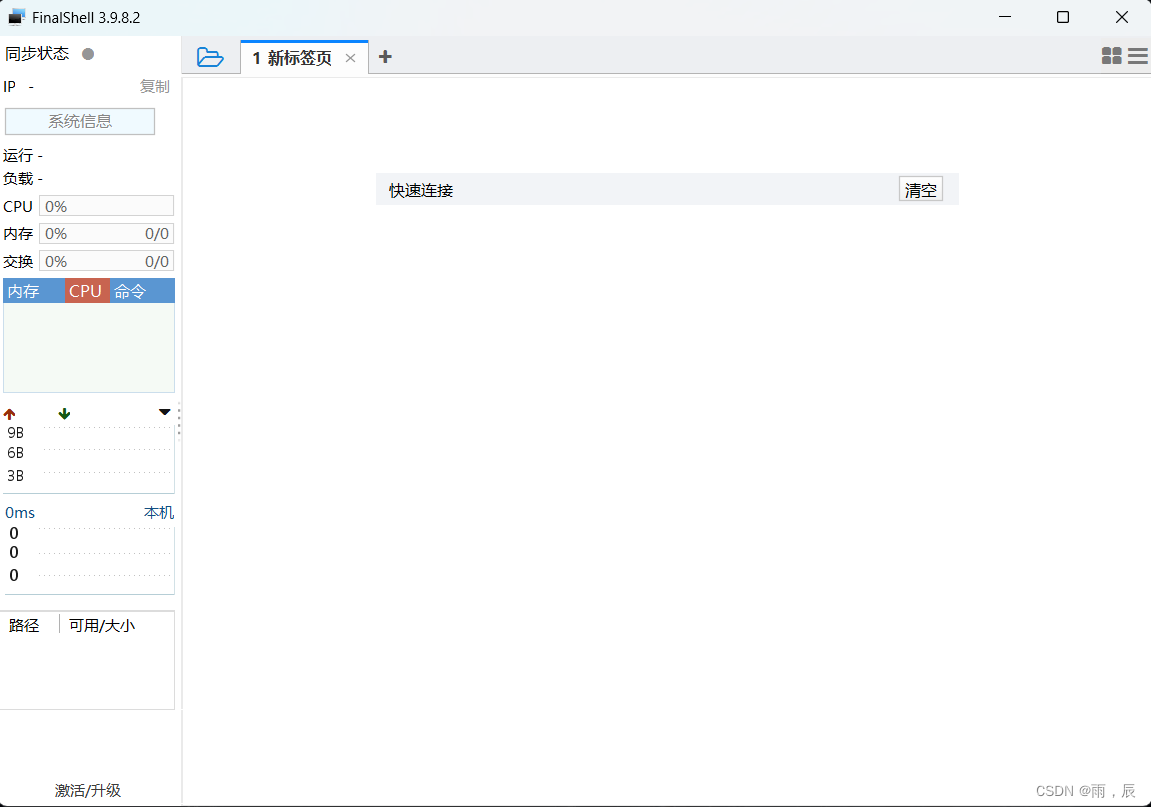Open the list view menu icon
Image resolution: width=1151 pixels, height=807 pixels.
click(1137, 56)
